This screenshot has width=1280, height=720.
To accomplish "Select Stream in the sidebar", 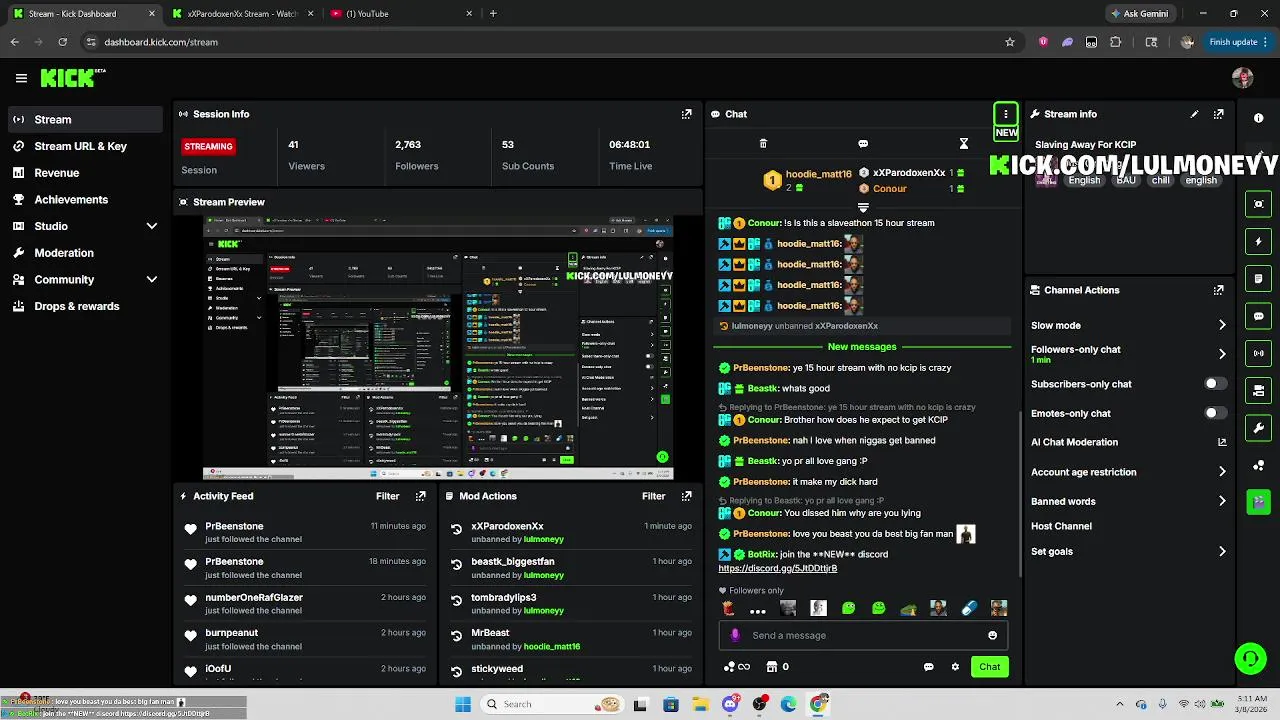I will [x=85, y=119].
